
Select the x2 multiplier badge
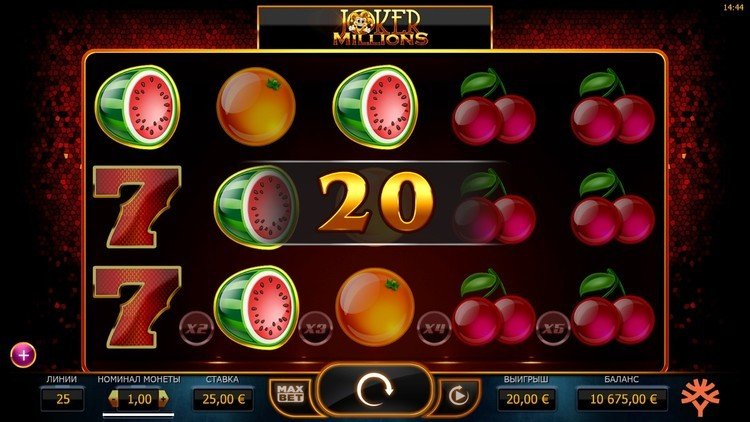point(196,328)
